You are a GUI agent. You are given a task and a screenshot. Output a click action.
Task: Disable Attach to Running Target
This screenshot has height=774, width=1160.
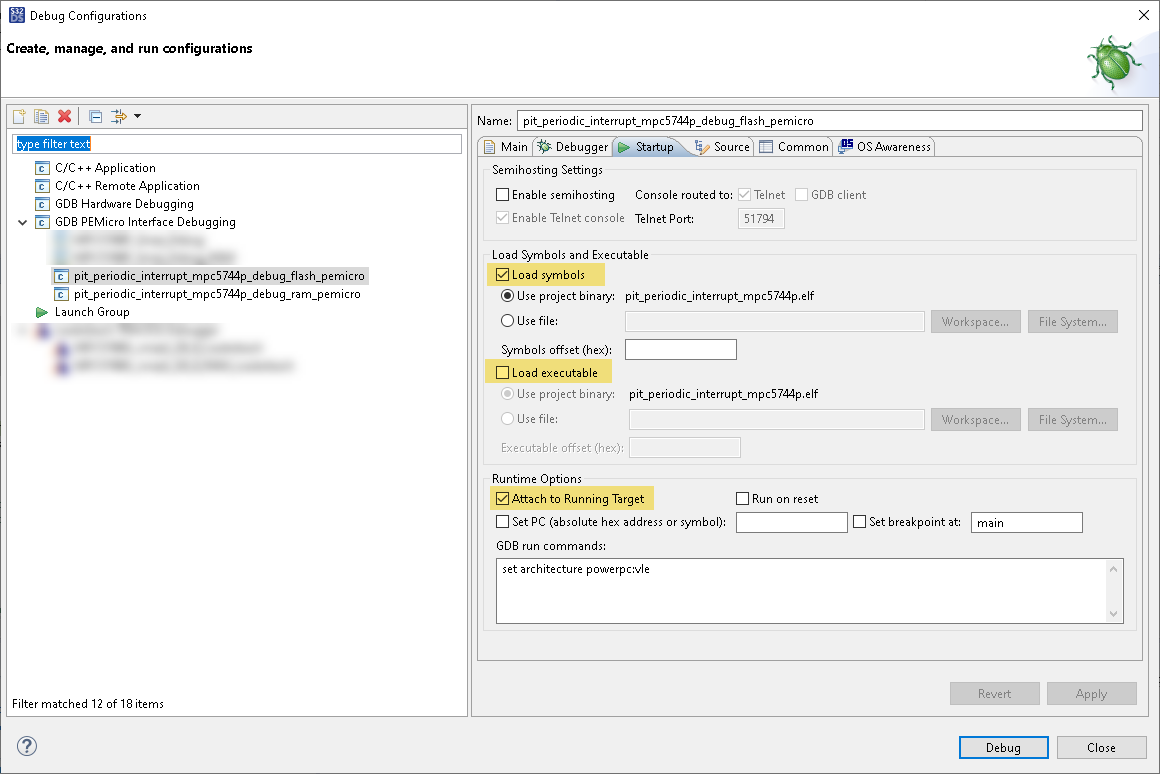coord(504,498)
